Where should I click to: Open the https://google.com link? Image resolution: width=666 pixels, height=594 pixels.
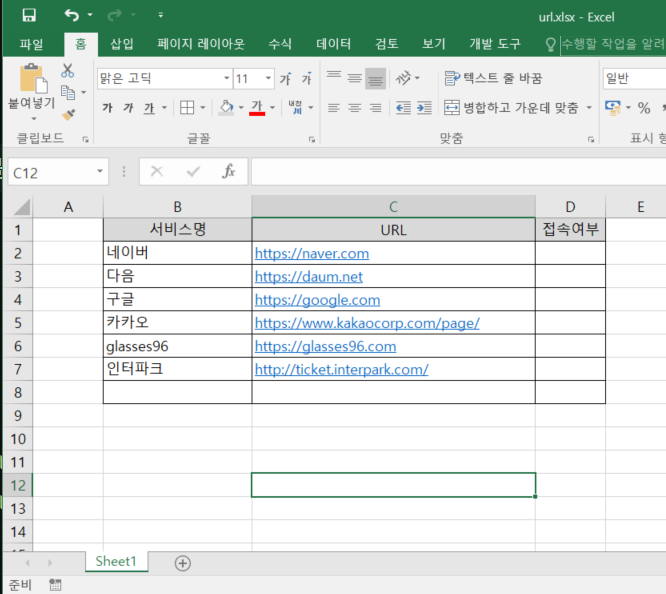(317, 300)
